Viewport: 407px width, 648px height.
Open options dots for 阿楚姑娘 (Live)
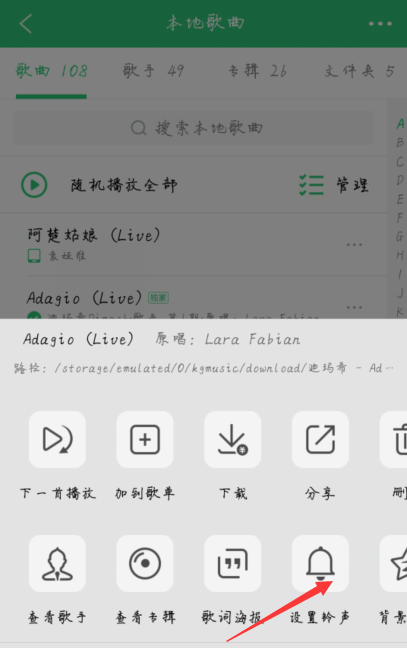tap(354, 245)
